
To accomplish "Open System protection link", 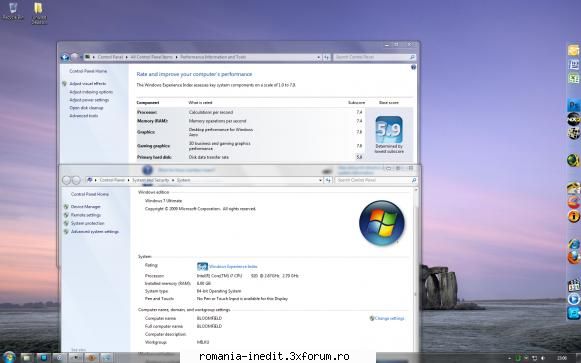I will (x=87, y=223).
